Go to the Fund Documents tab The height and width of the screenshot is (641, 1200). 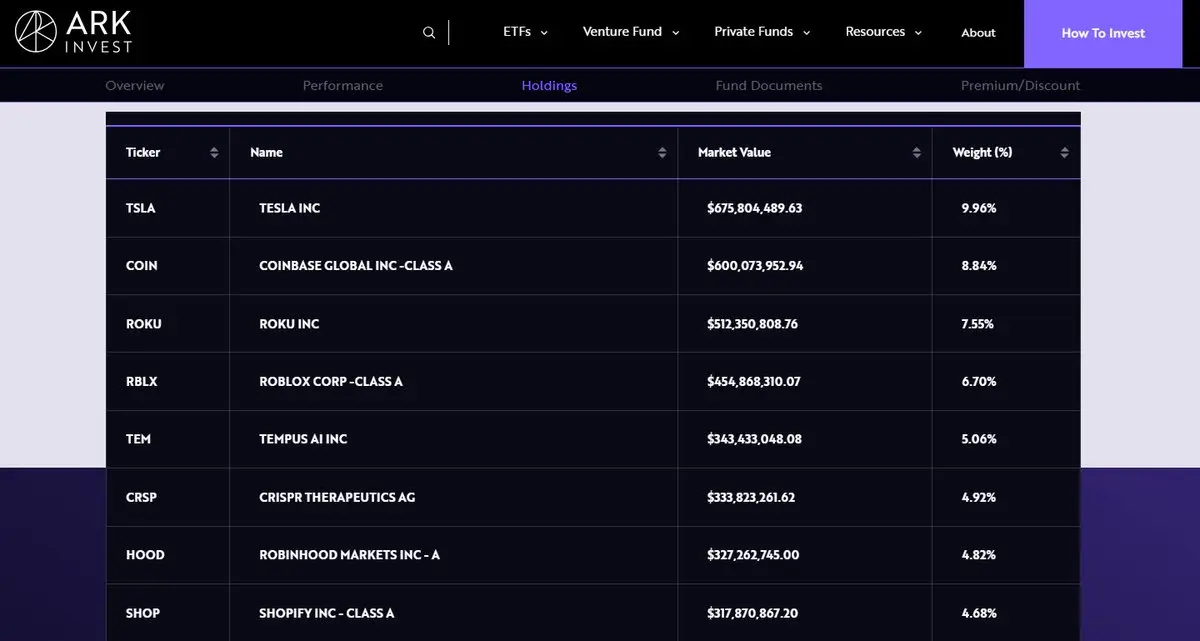click(769, 86)
